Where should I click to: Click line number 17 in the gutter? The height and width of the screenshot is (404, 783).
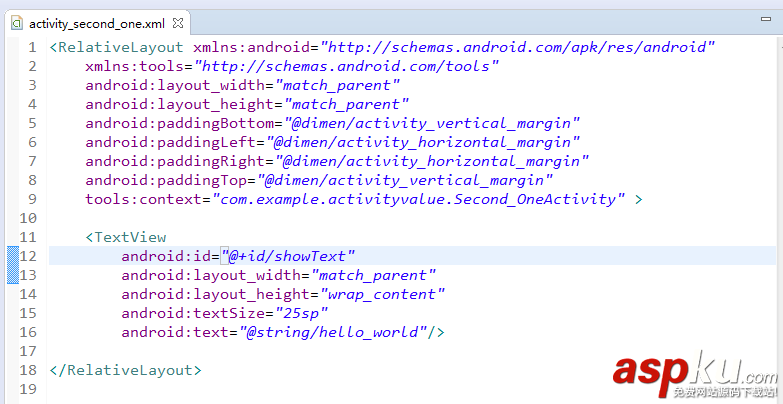pos(28,351)
